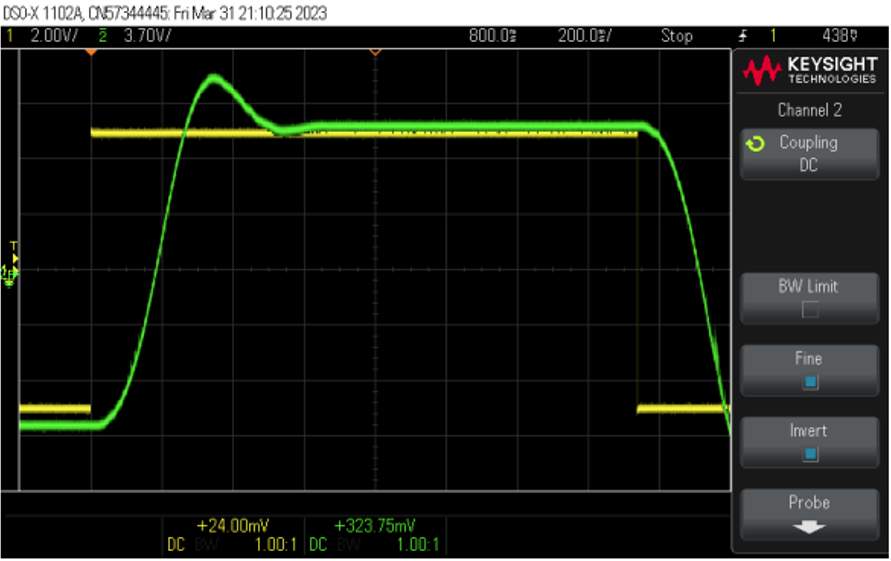Image resolution: width=891 pixels, height=561 pixels.
Task: Click the Stop run status indicator
Action: click(x=676, y=36)
